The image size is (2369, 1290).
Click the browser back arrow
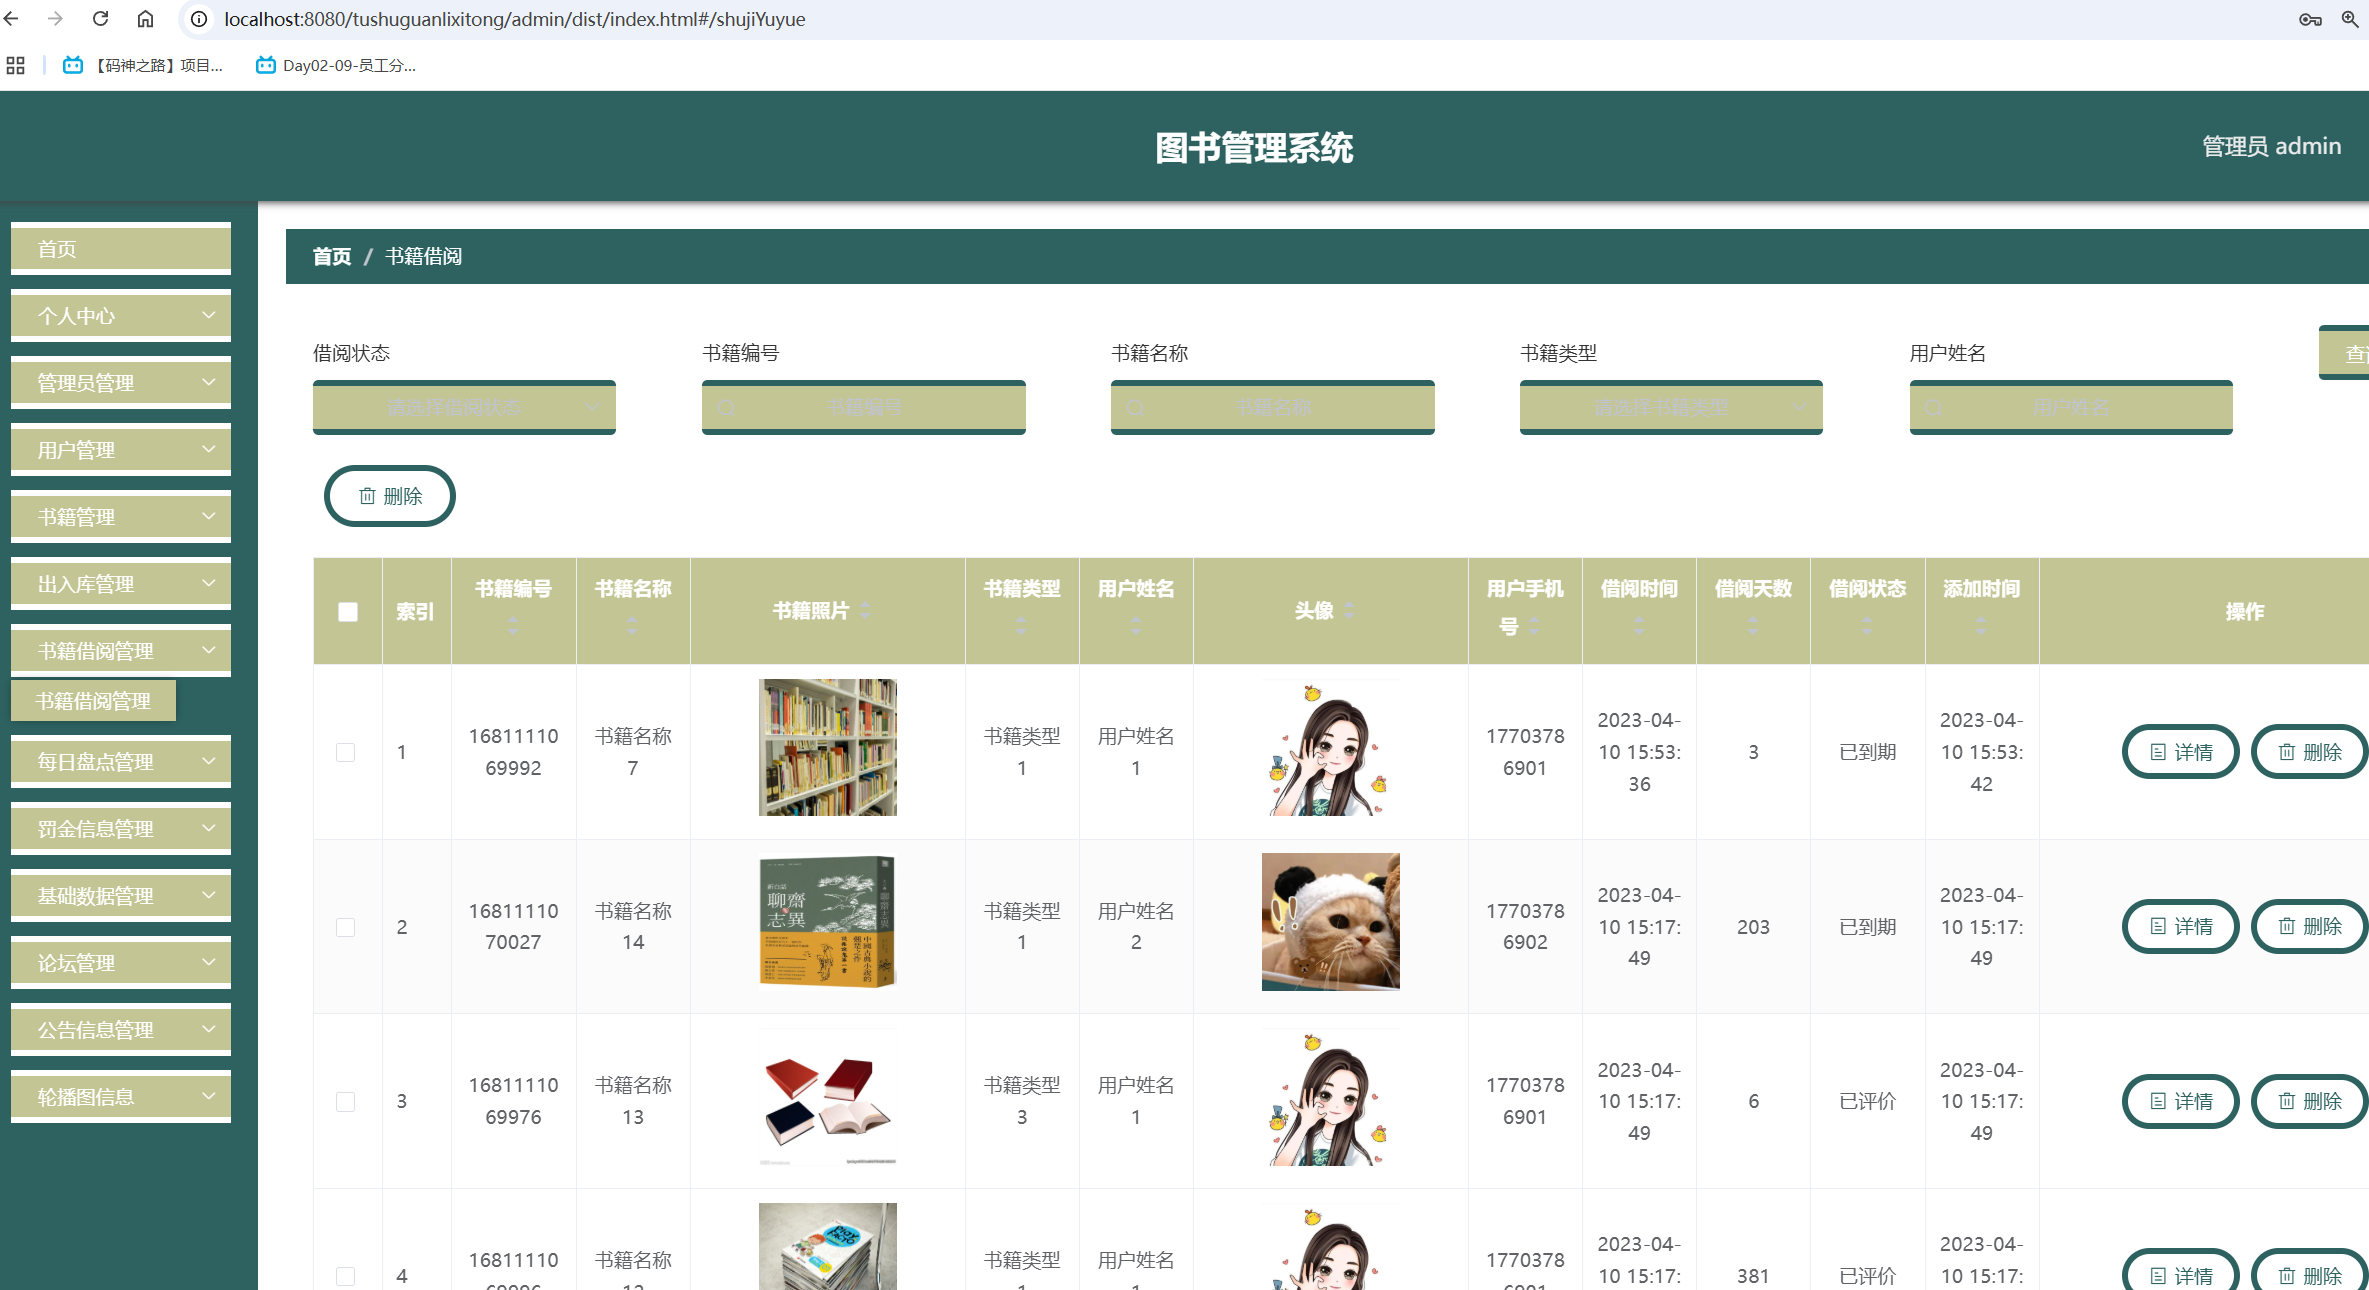pyautogui.click(x=12, y=19)
